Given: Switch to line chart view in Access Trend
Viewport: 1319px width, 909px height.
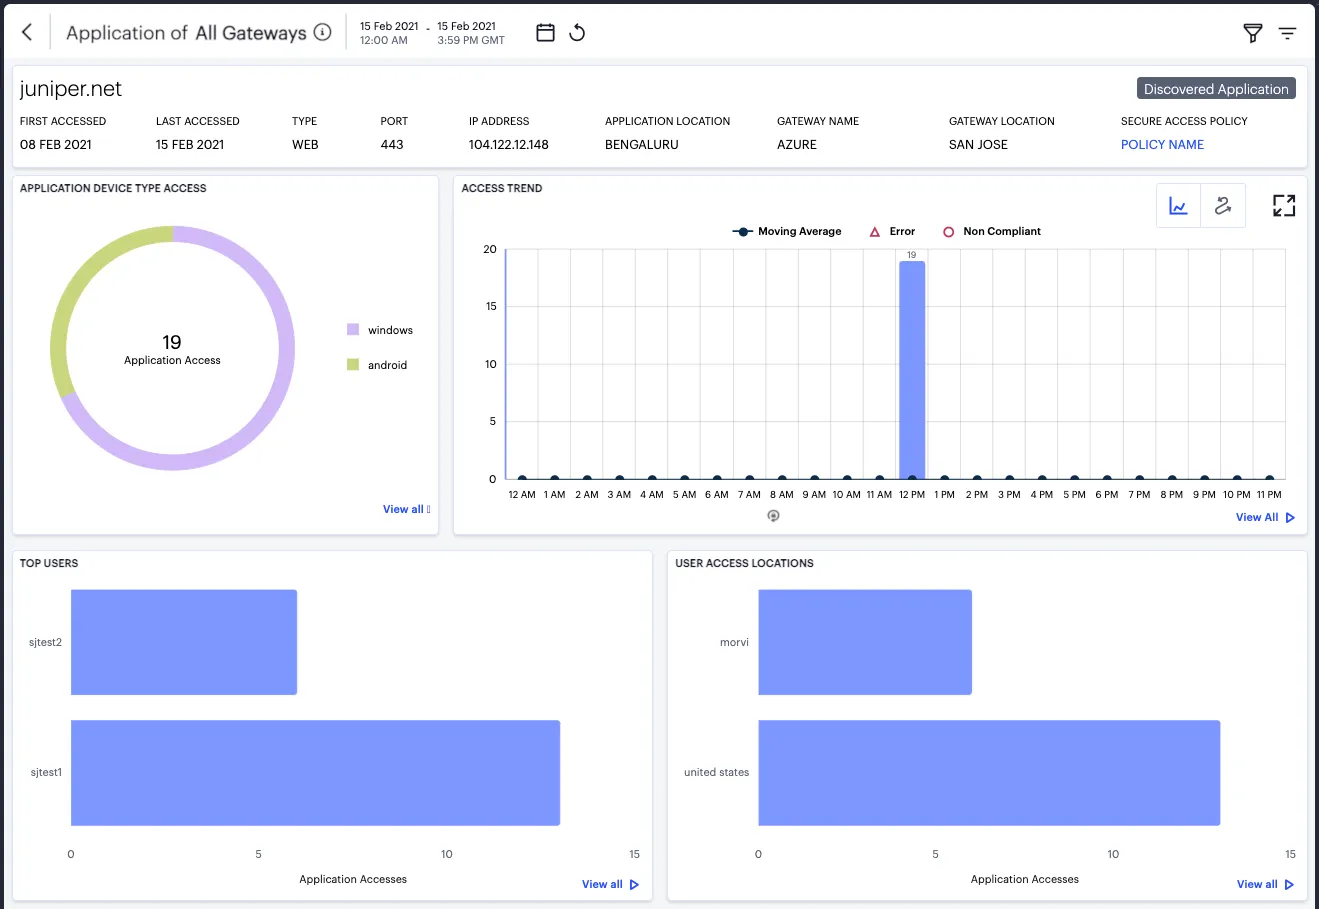Looking at the screenshot, I should pyautogui.click(x=1178, y=206).
